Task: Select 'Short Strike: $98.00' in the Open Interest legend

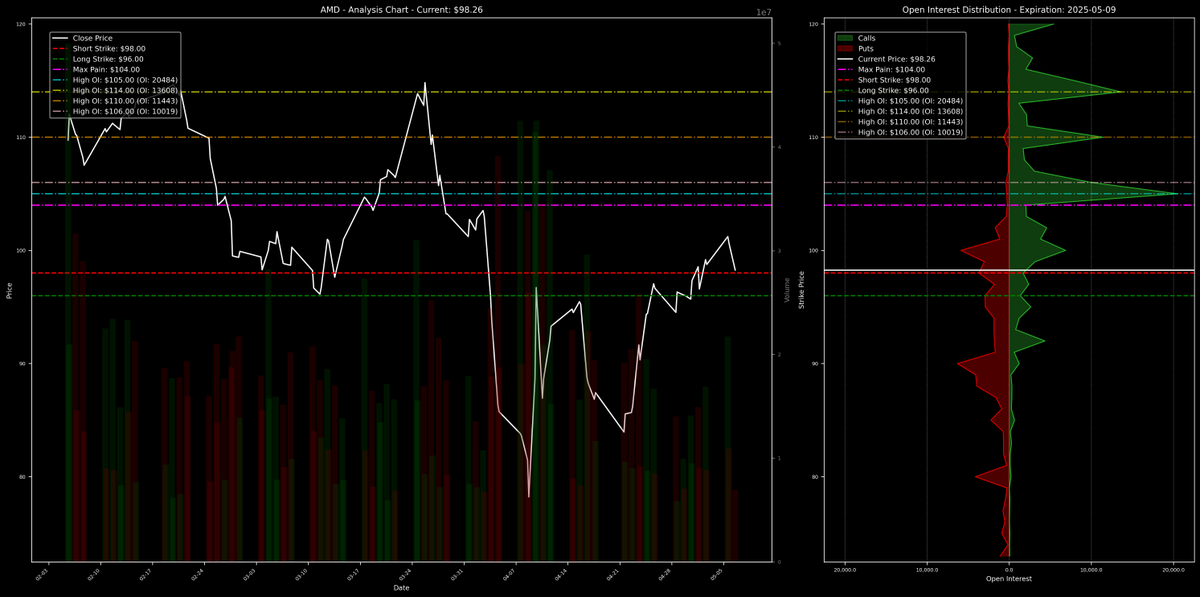Action: 894,80
